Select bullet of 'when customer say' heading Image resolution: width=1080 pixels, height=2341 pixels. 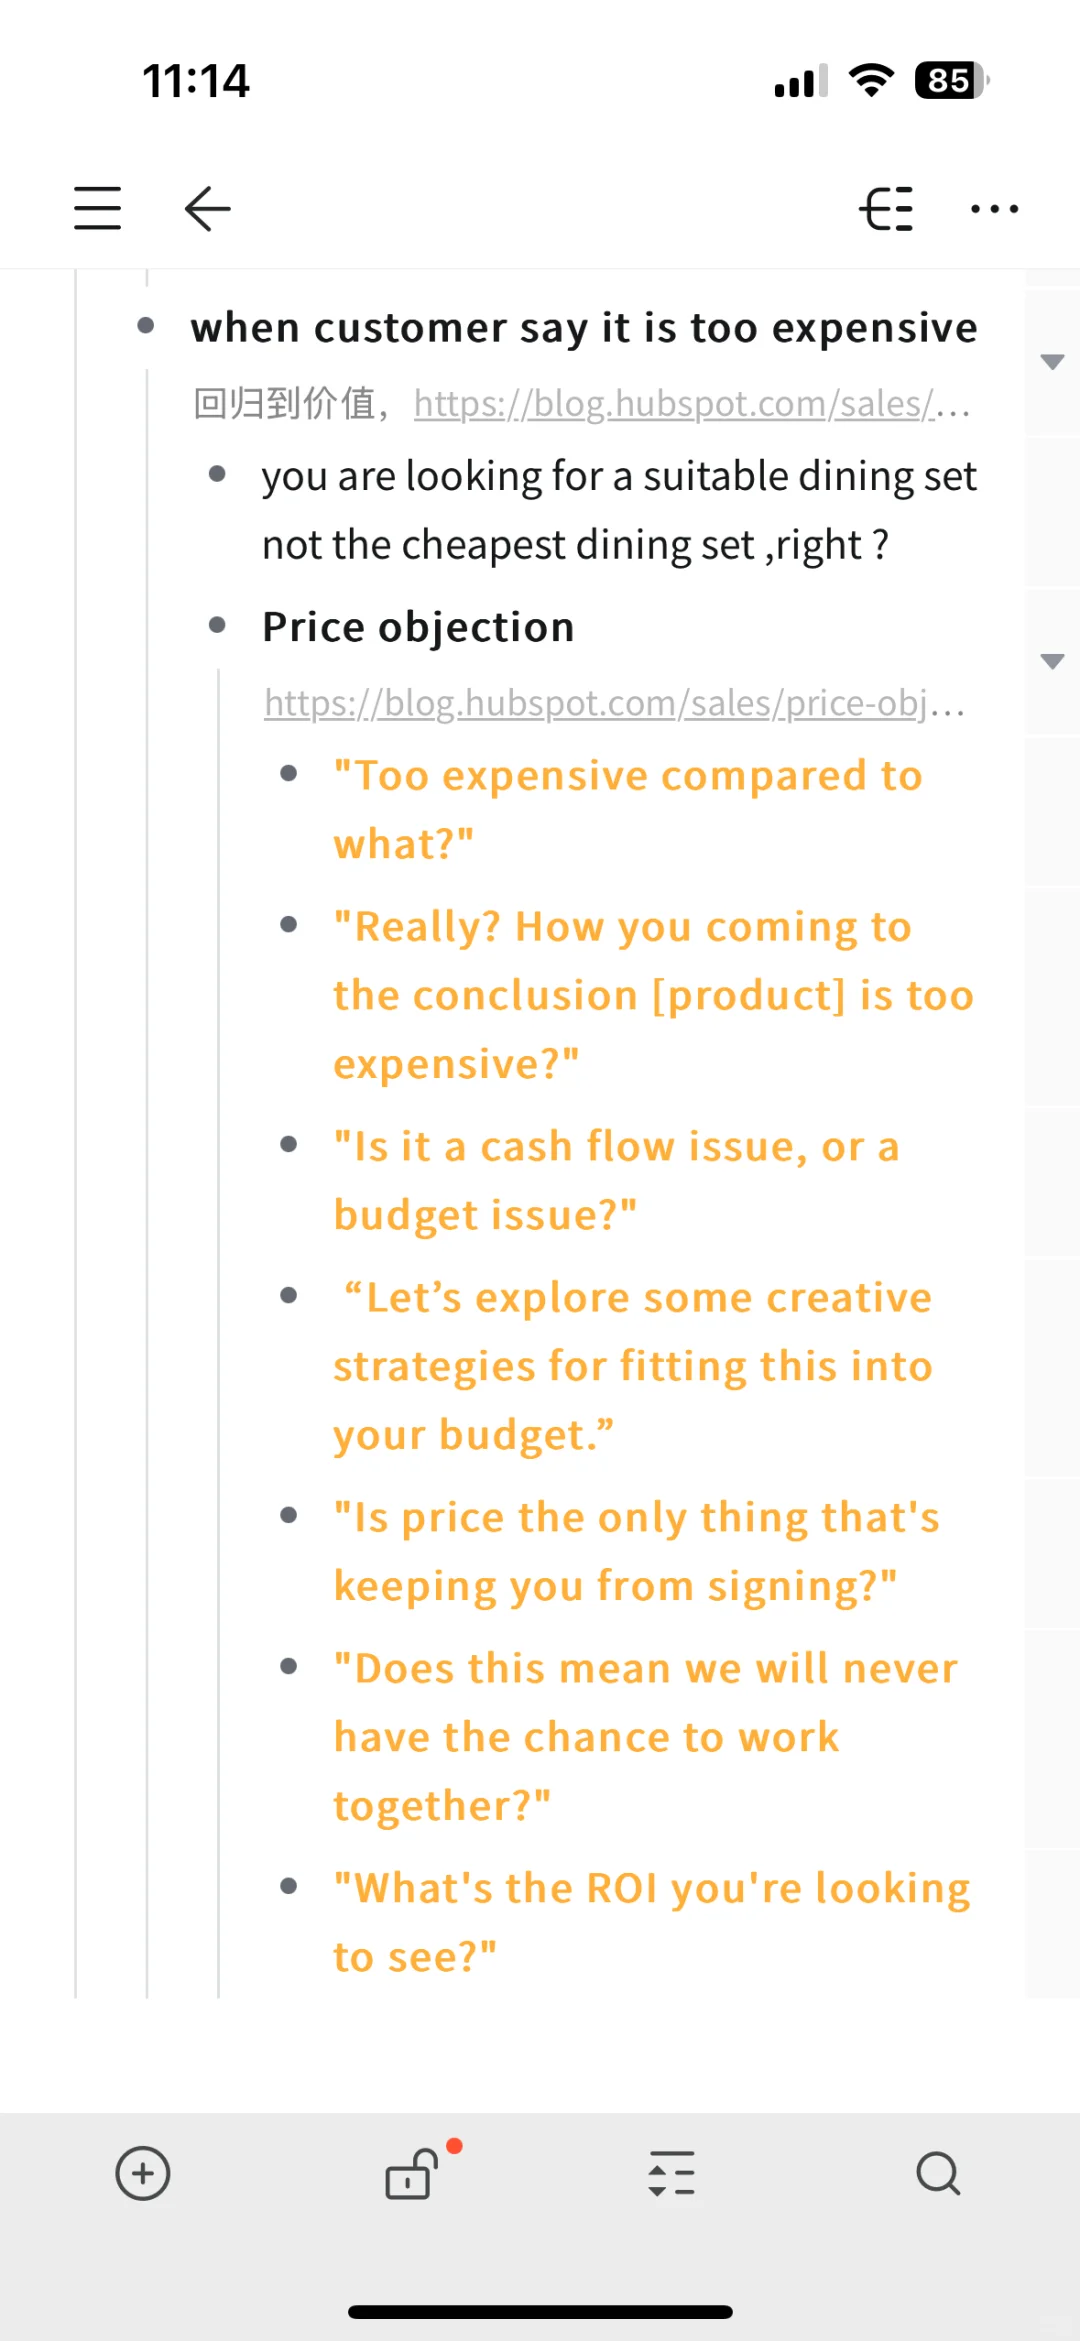pos(146,326)
